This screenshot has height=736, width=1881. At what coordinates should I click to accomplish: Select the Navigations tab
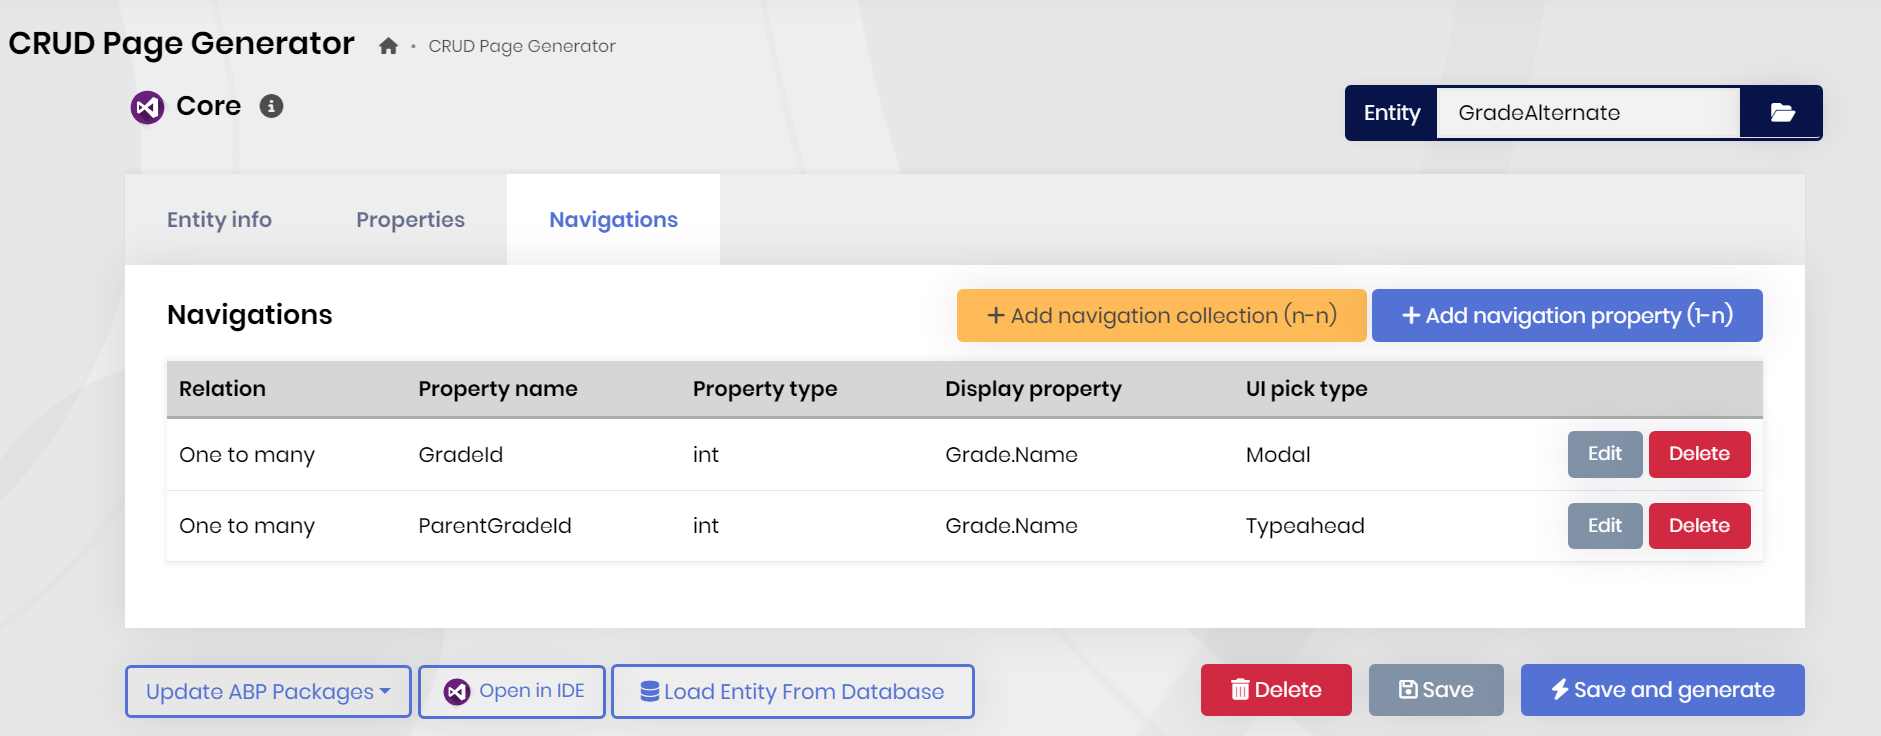(x=613, y=220)
